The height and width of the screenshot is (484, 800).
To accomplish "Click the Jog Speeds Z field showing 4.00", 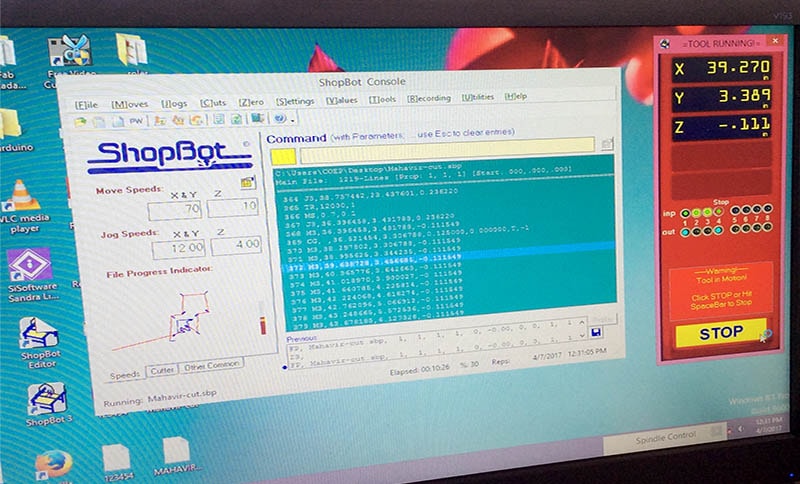I will click(x=236, y=245).
